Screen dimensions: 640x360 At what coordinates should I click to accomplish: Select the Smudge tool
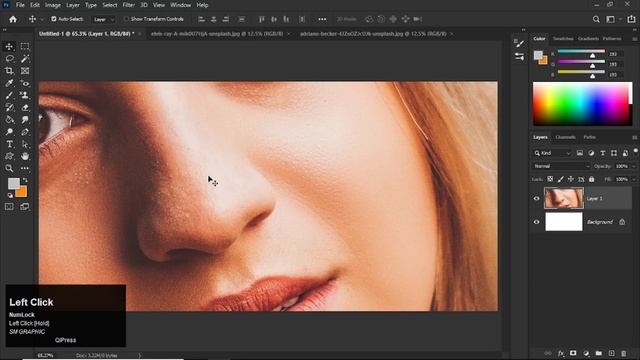(x=25, y=120)
